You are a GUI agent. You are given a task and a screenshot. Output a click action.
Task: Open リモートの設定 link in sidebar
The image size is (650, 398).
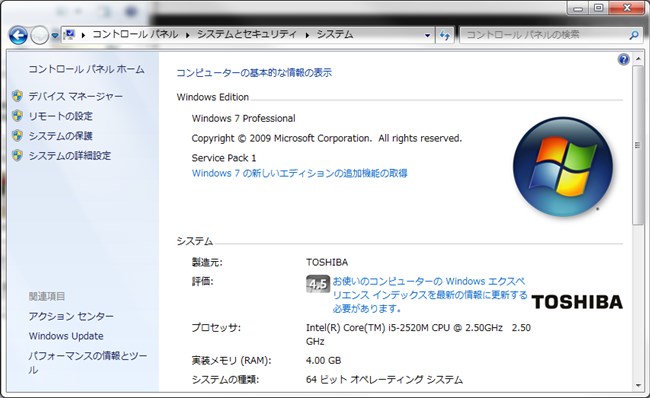[x=61, y=116]
